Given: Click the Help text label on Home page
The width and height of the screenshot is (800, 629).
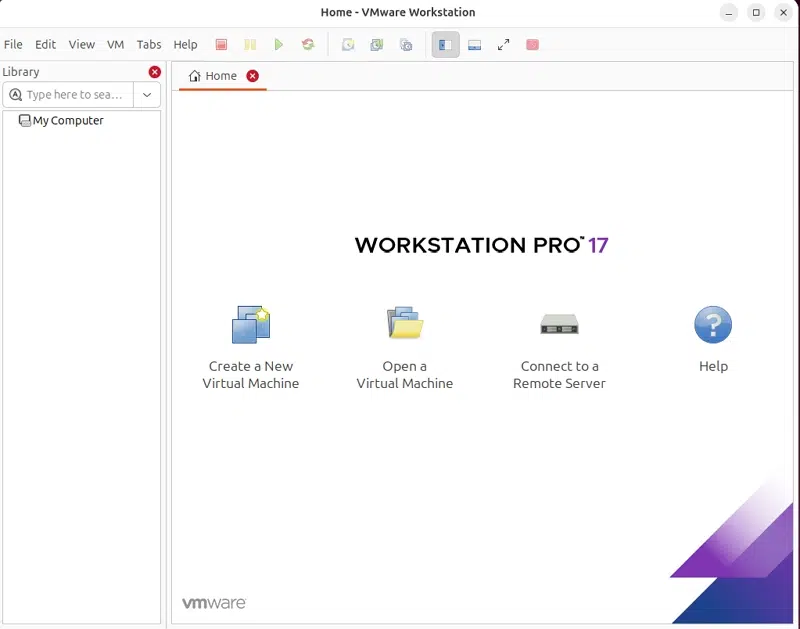Looking at the screenshot, I should point(713,366).
